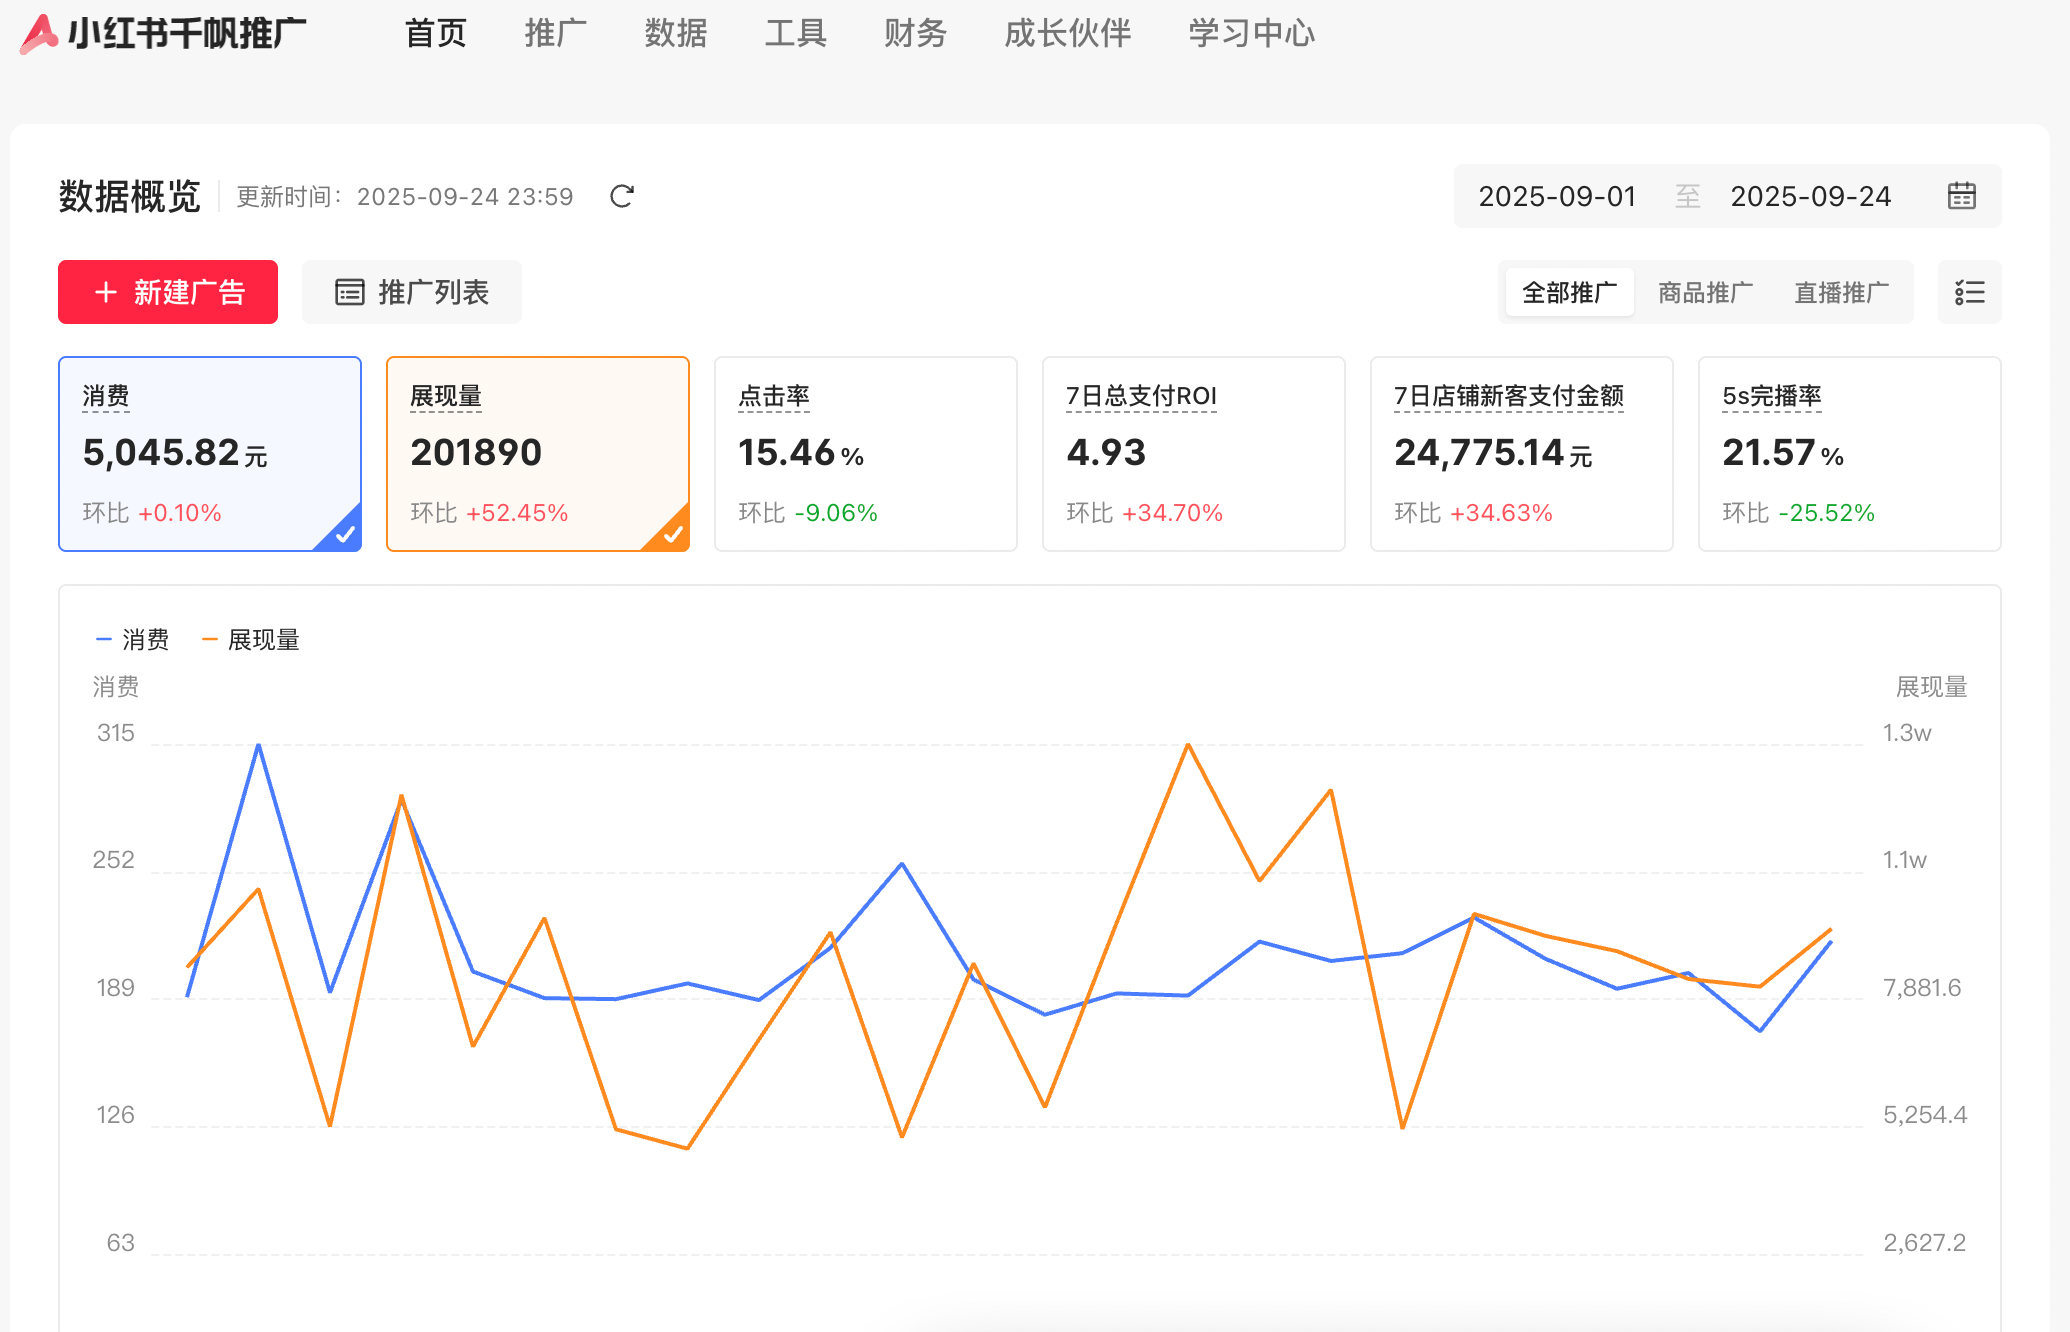Toggle the 展现量 orange legend swatch

pos(210,640)
